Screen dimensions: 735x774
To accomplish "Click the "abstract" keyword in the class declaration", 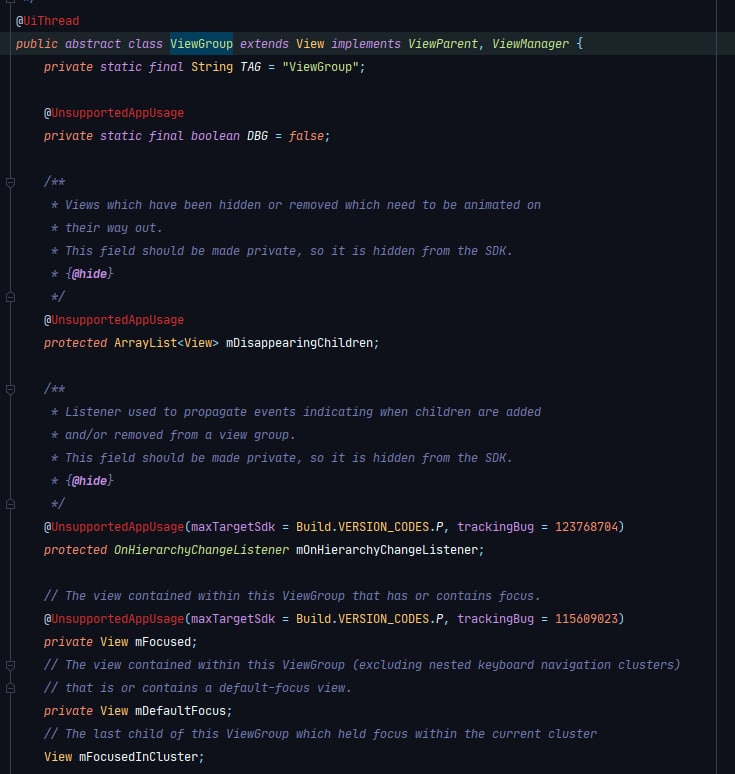I will coord(93,44).
